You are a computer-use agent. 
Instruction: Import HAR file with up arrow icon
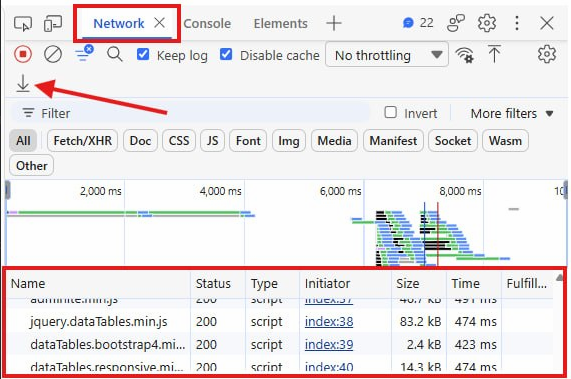tap(494, 54)
